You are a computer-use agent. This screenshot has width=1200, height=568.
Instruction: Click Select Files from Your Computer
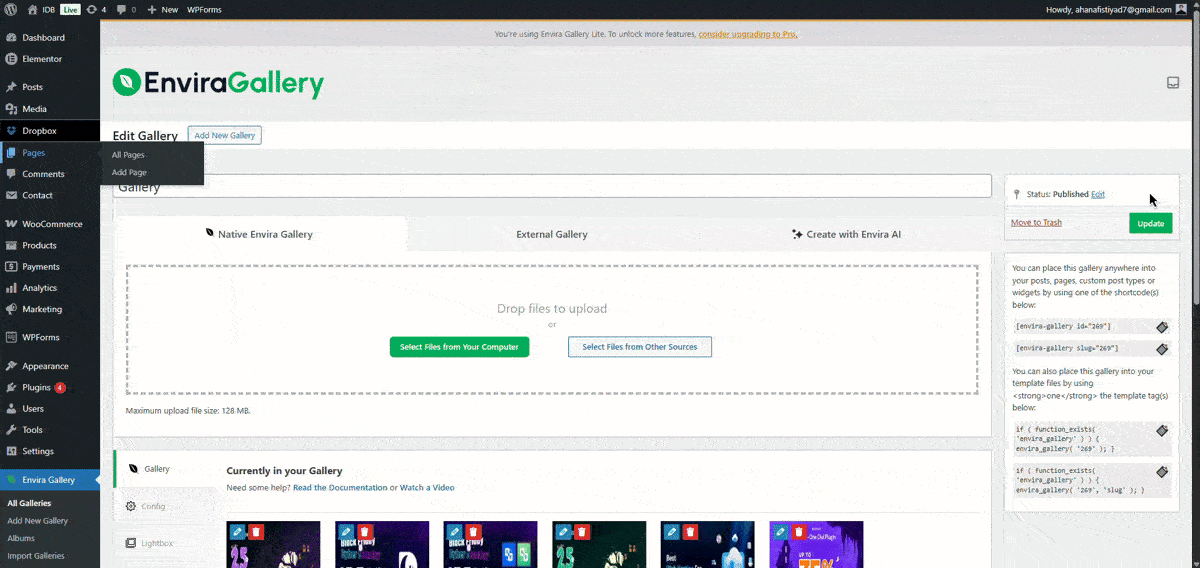(459, 347)
